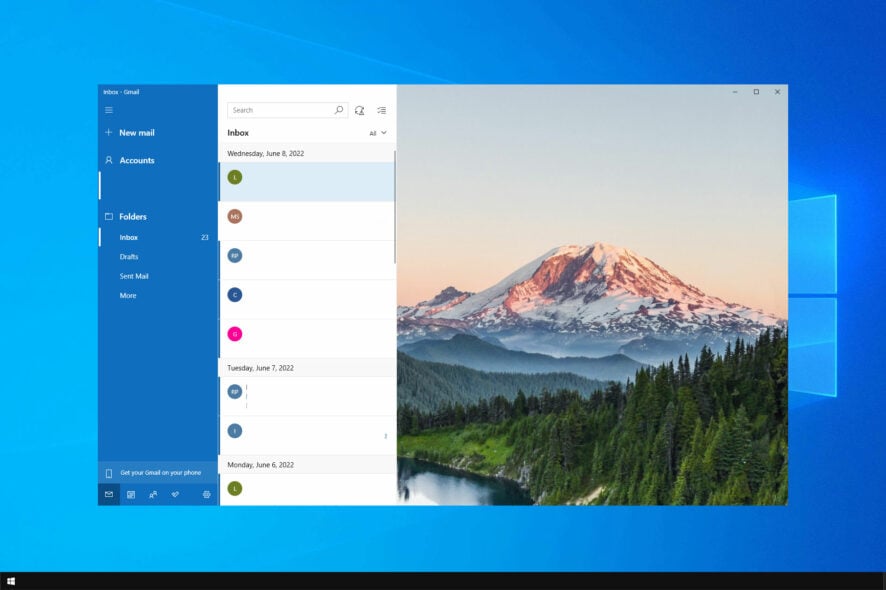886x590 pixels.
Task: Collapse the navigation pane with the hamburger icon
Action: click(108, 110)
